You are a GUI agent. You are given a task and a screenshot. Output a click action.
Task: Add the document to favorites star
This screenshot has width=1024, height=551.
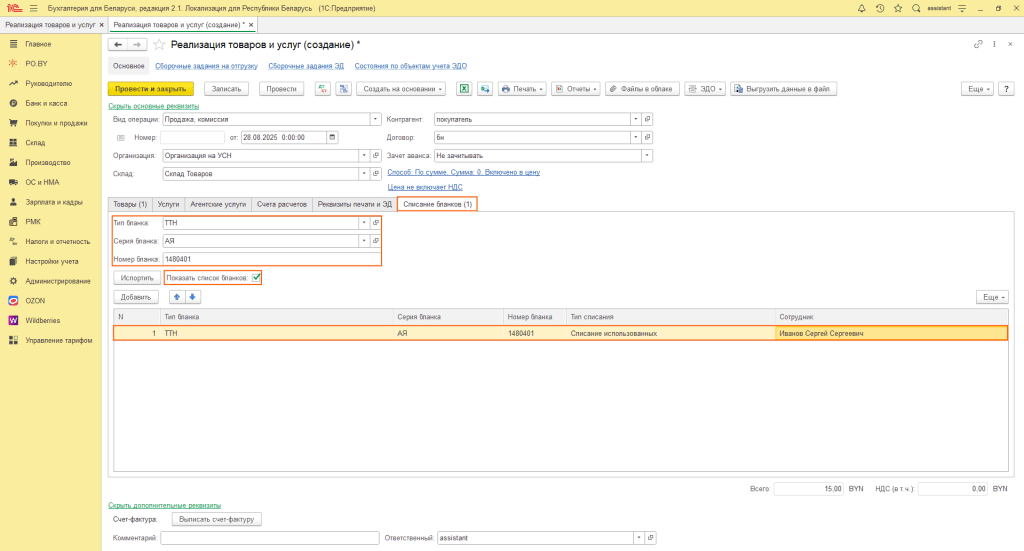159,44
